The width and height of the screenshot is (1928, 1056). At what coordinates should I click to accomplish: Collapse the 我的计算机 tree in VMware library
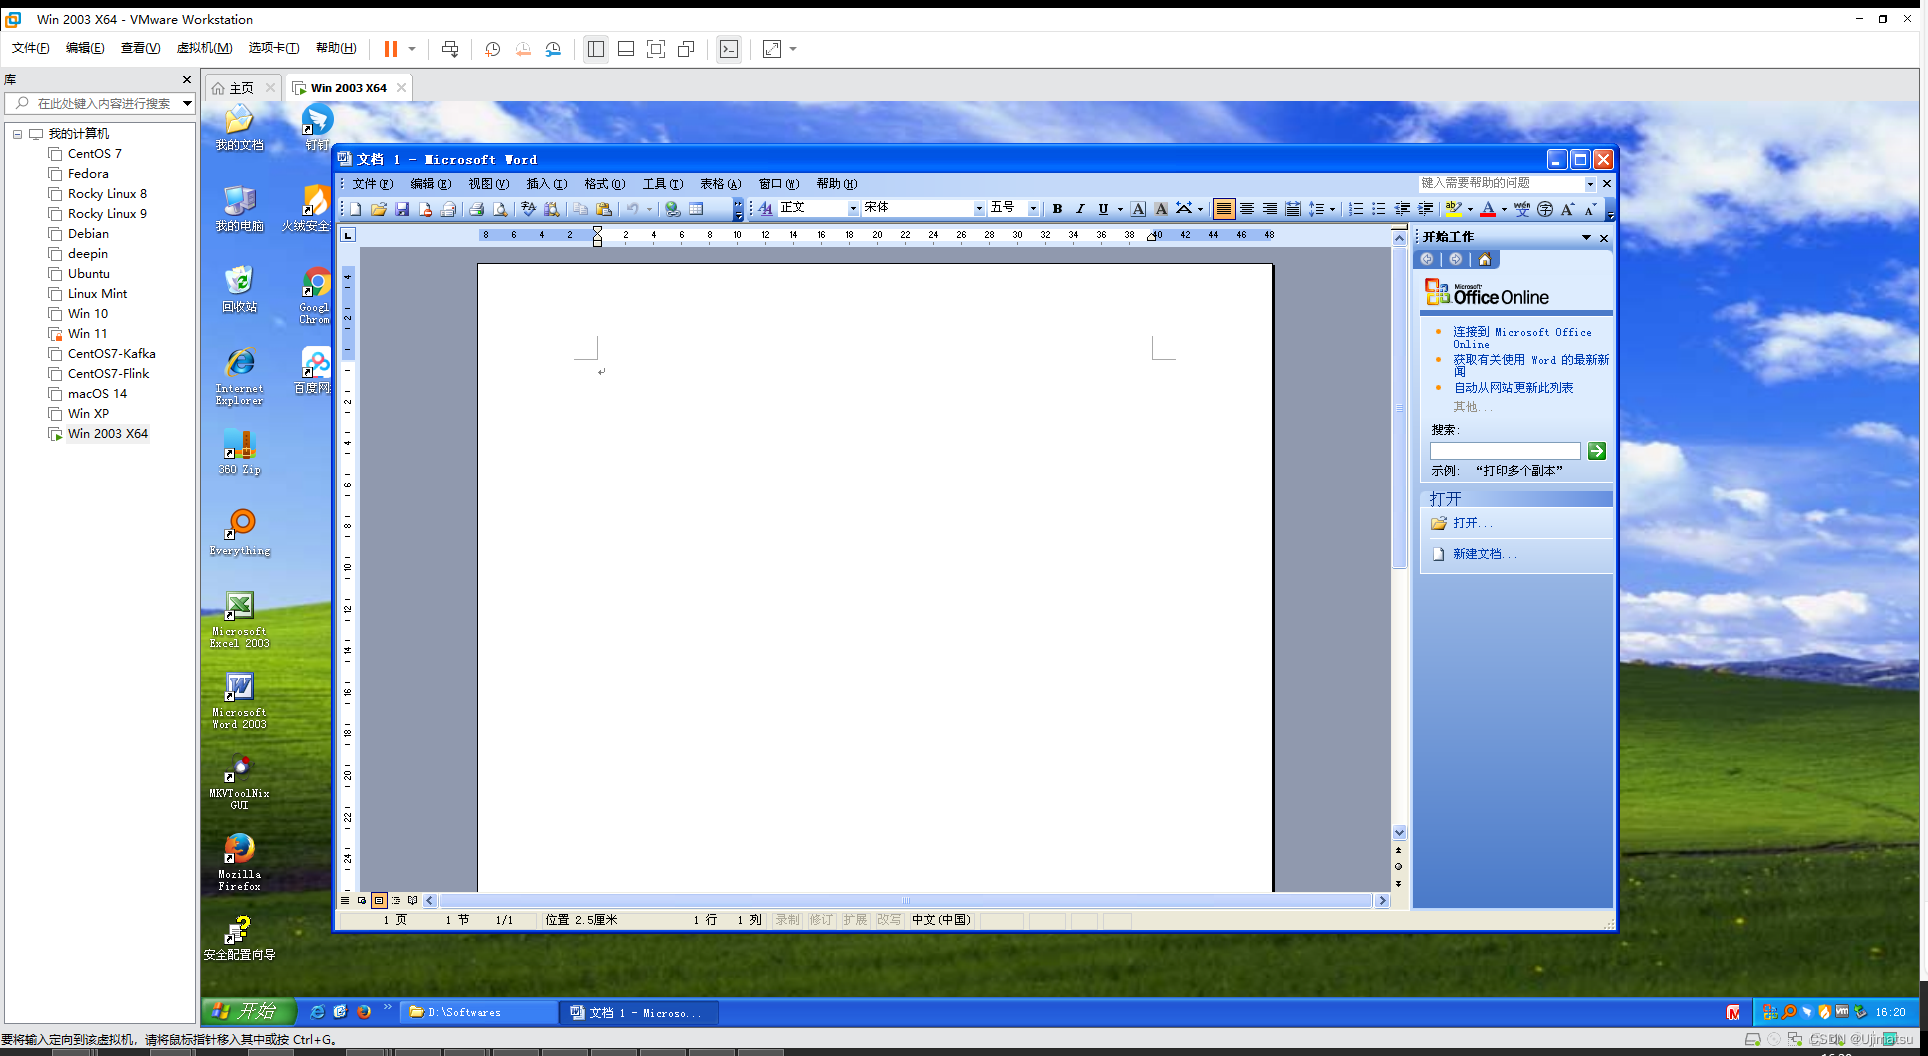coord(17,134)
